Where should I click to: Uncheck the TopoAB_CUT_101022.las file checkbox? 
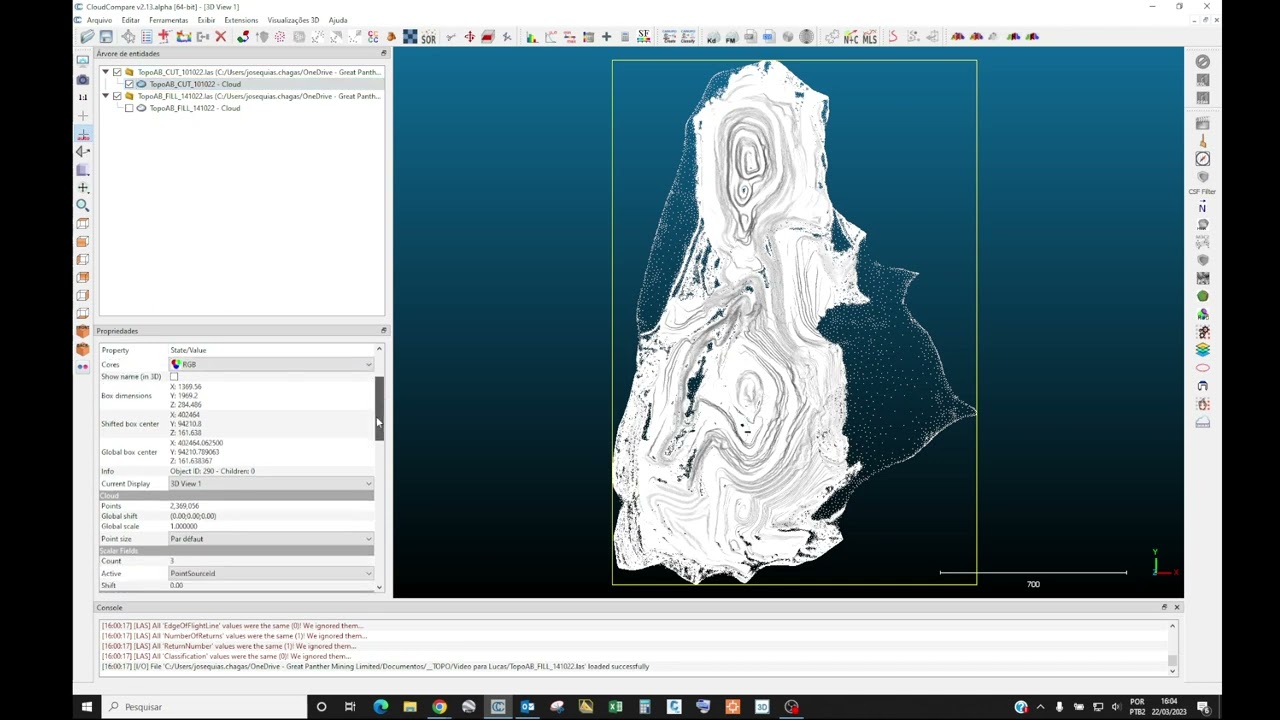(117, 72)
